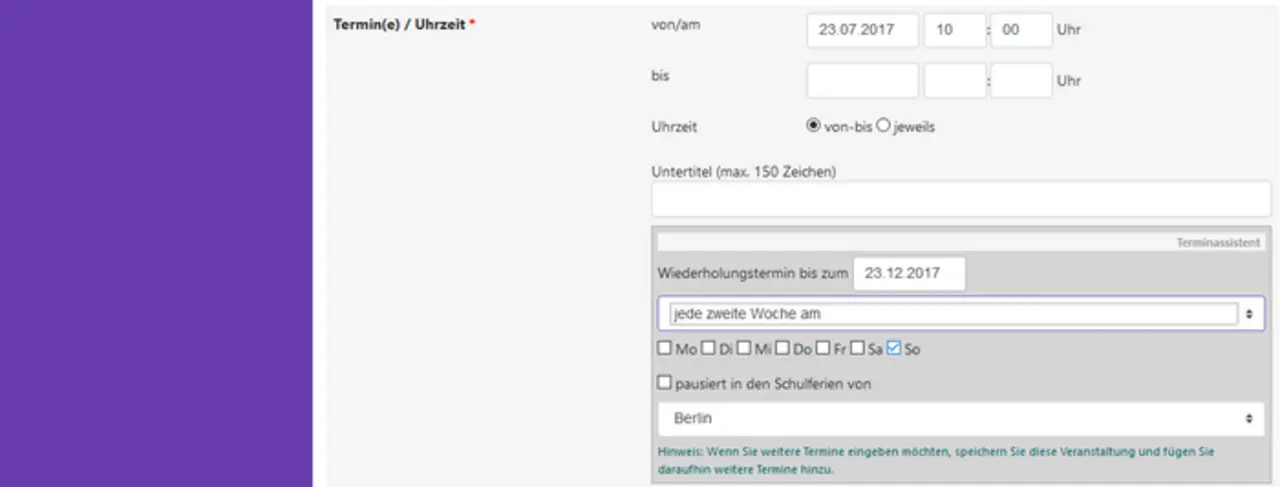Click the start date field showing 23.07.2017

click(x=862, y=30)
